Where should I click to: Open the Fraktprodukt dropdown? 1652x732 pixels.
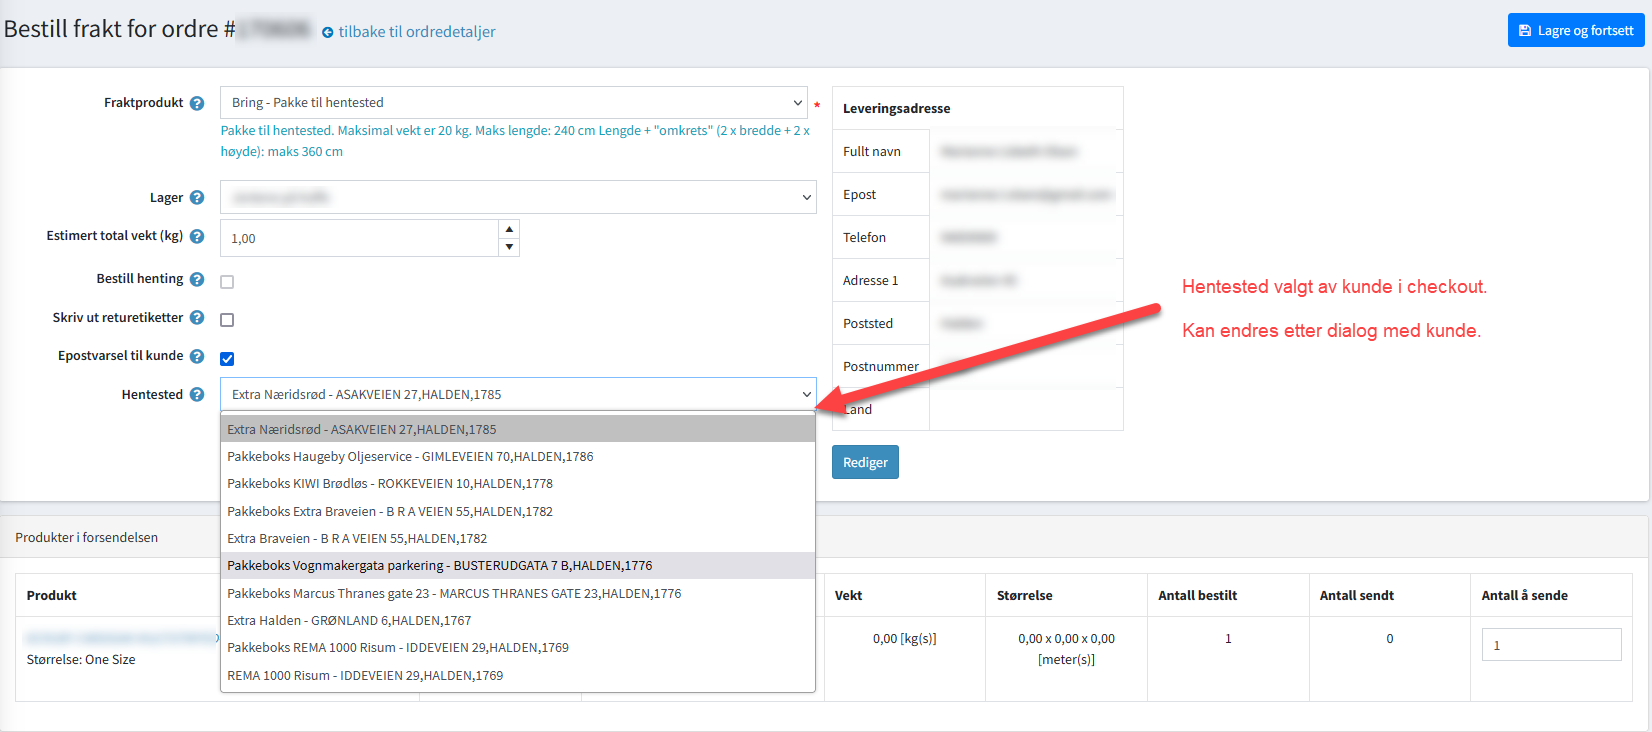(x=512, y=103)
